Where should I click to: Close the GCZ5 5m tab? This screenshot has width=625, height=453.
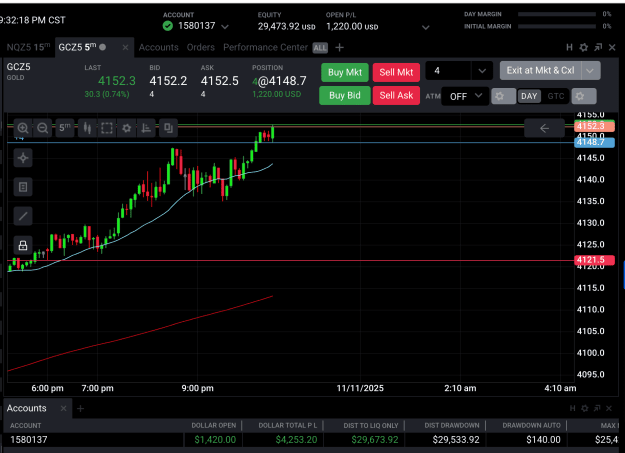click(125, 47)
